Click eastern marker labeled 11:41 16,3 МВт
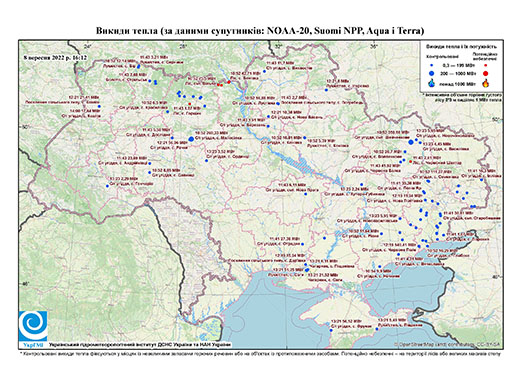Screen dimensions: 520x368 (481, 180)
